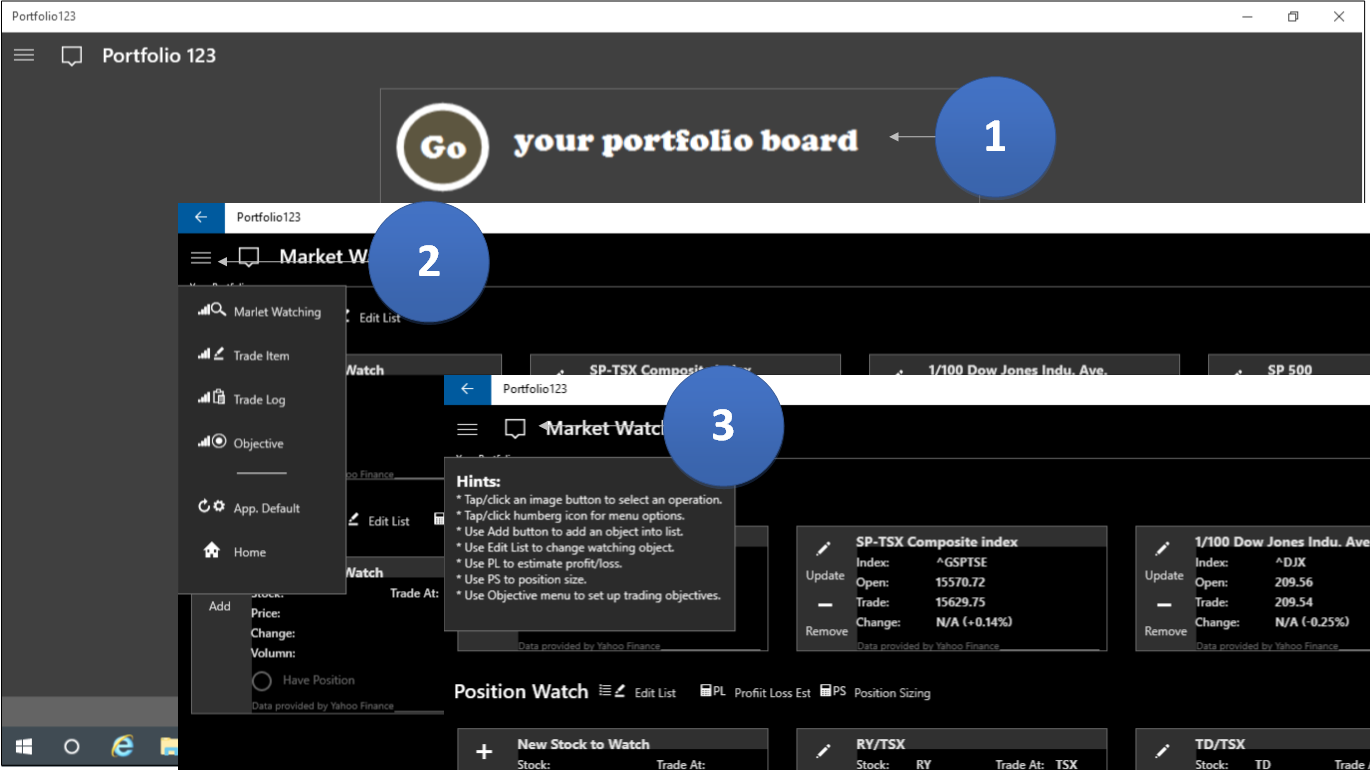1370x770 pixels.
Task: Open the Windows Start menu
Action: pos(24,746)
